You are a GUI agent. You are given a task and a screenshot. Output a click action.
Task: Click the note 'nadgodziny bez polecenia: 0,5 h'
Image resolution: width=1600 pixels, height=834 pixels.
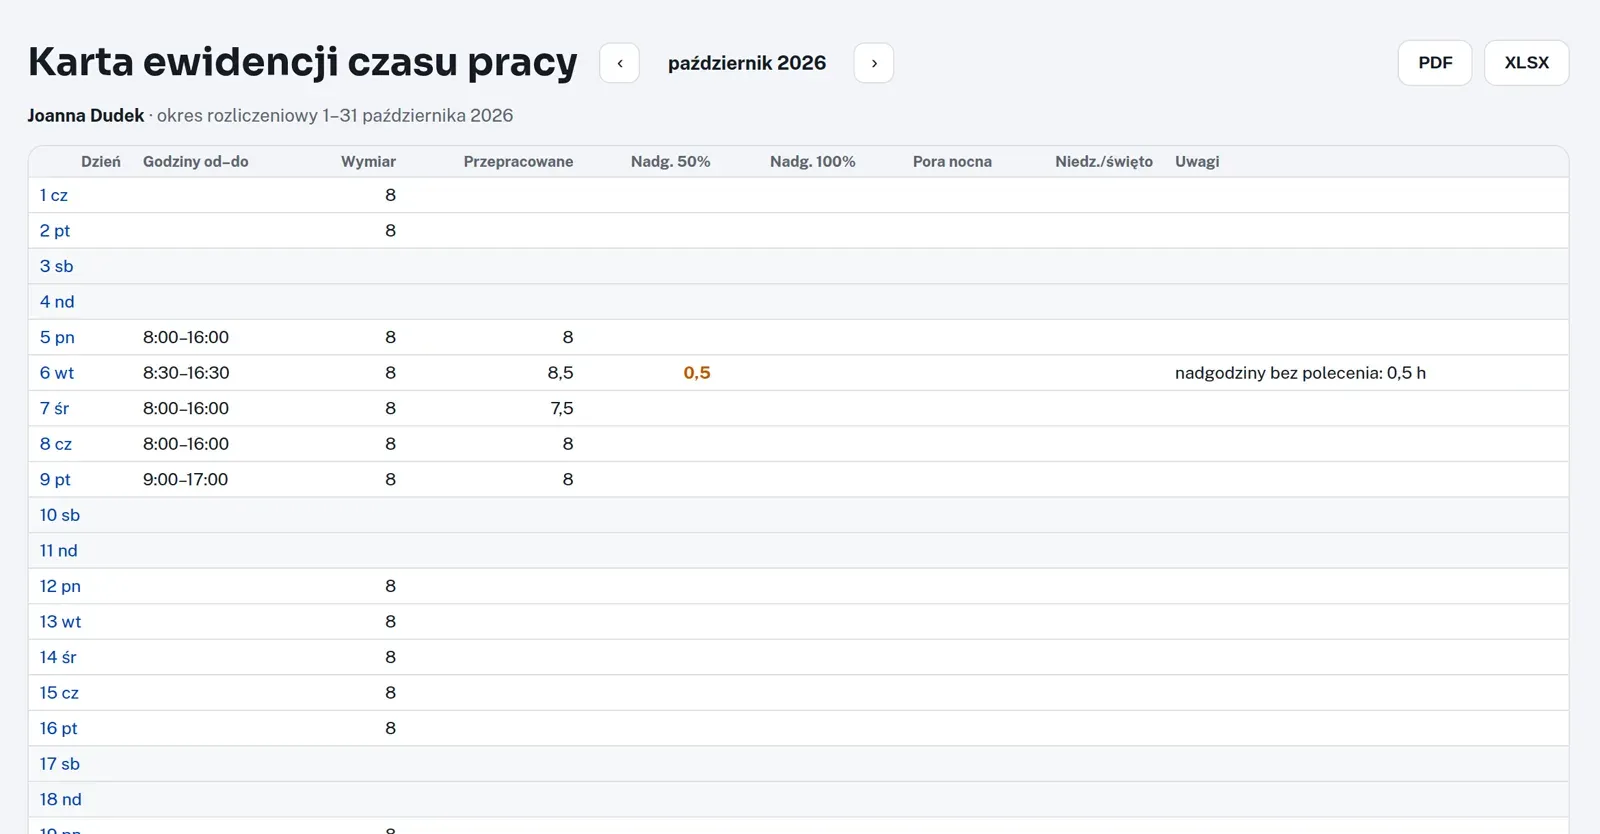click(1300, 373)
